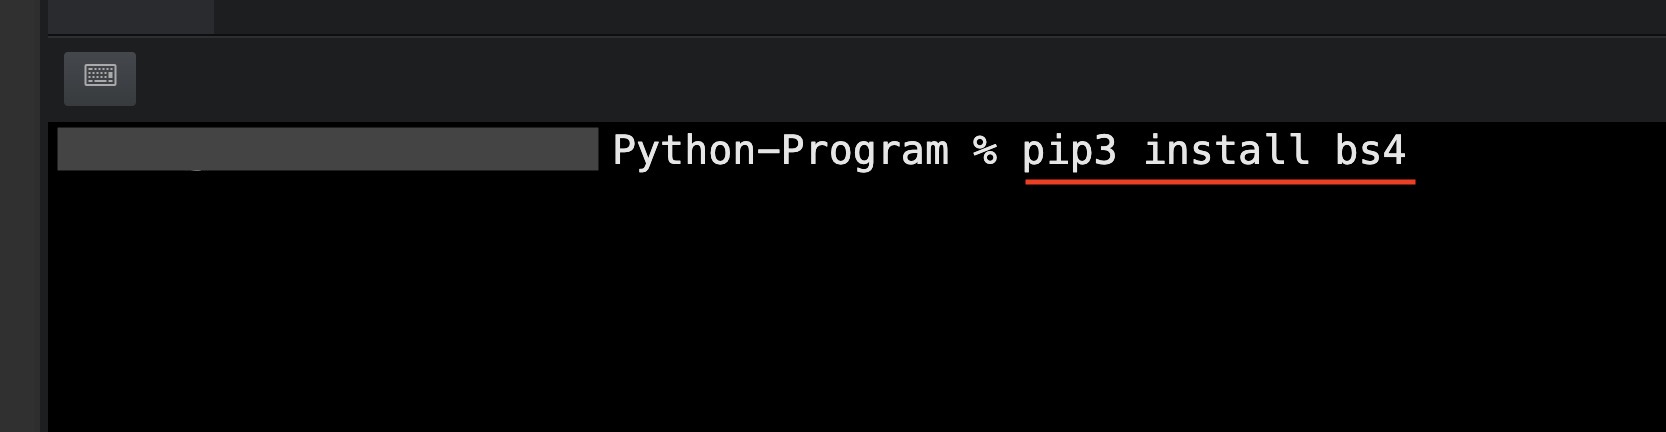Click bs4 at the end of the command
1666x432 pixels.
coord(1370,151)
